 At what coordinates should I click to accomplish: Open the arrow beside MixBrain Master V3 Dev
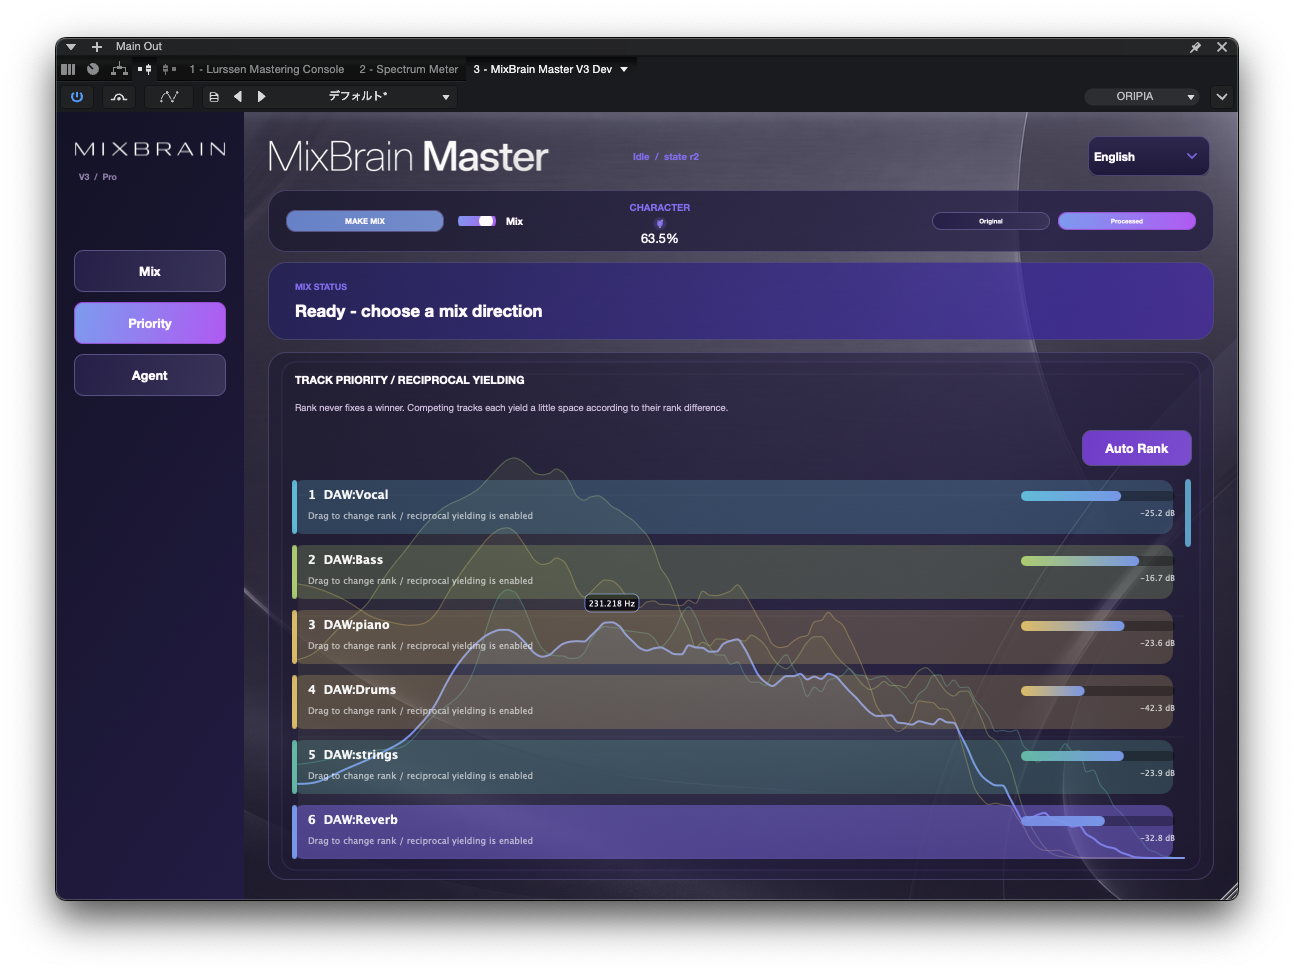click(x=624, y=69)
